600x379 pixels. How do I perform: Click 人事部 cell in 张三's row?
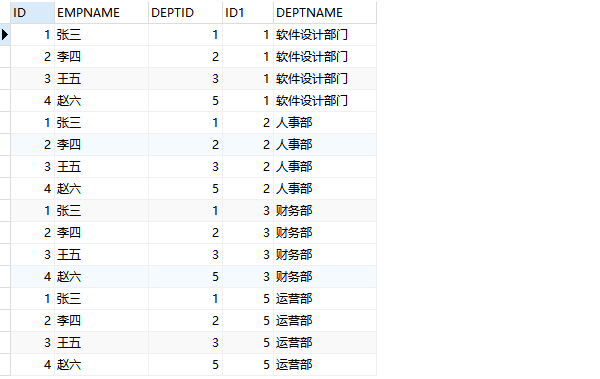pos(325,123)
